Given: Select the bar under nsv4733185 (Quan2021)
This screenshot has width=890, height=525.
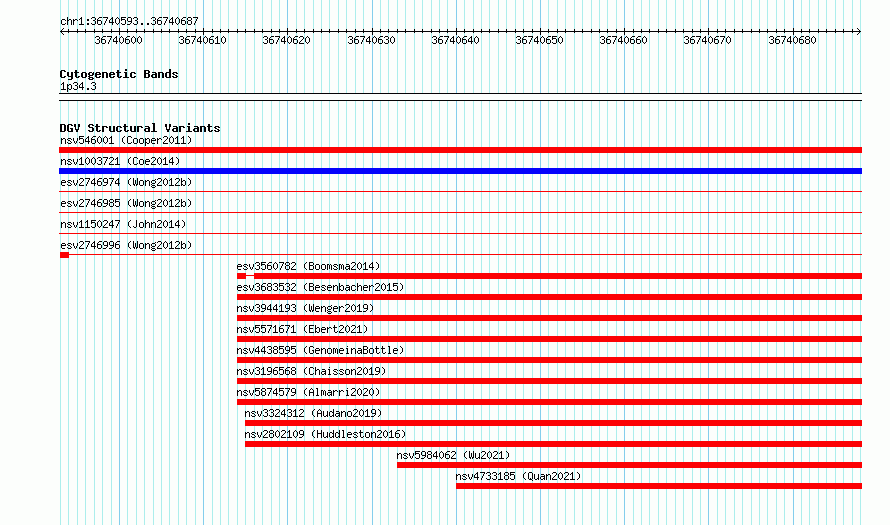Looking at the screenshot, I should pos(659,486).
